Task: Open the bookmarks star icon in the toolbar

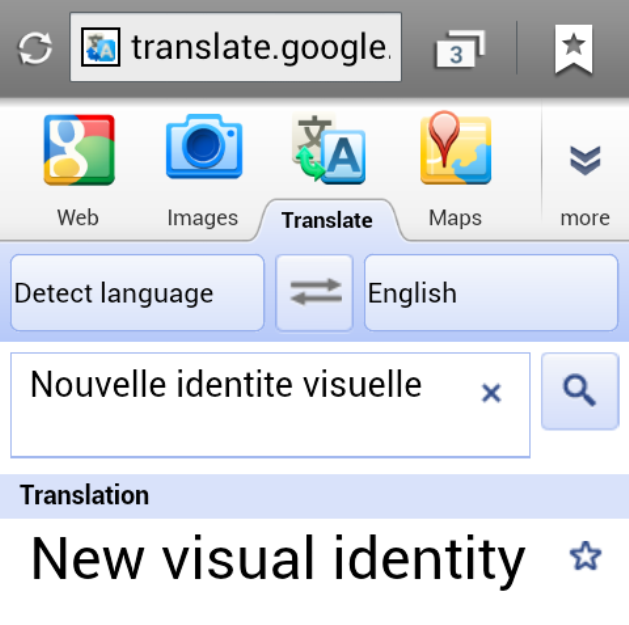Action: tap(573, 49)
